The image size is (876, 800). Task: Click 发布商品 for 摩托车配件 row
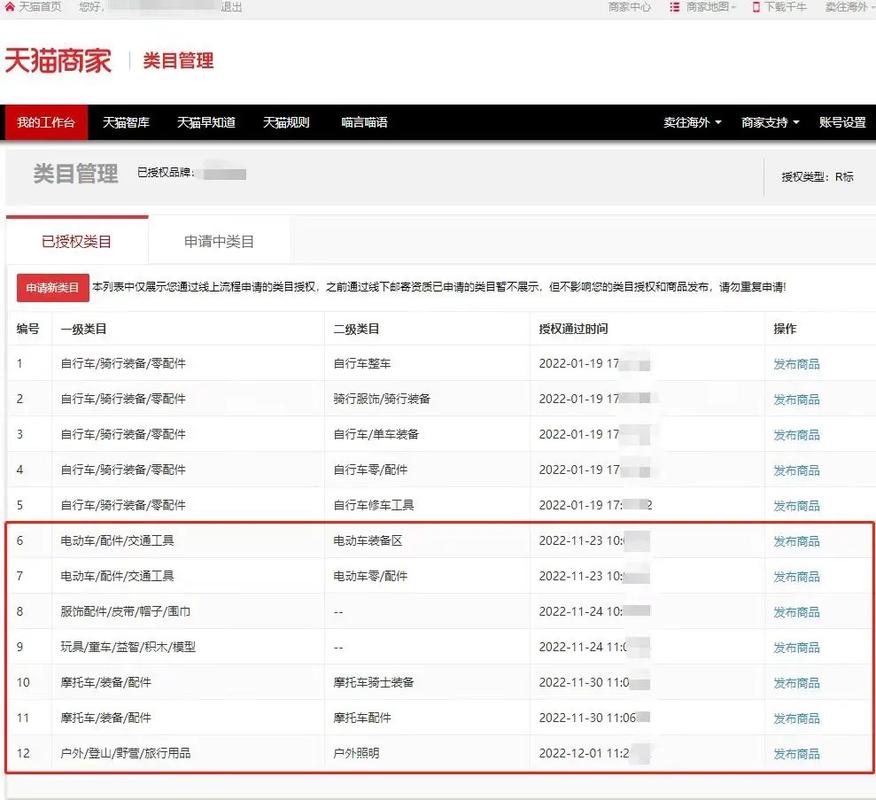[797, 718]
